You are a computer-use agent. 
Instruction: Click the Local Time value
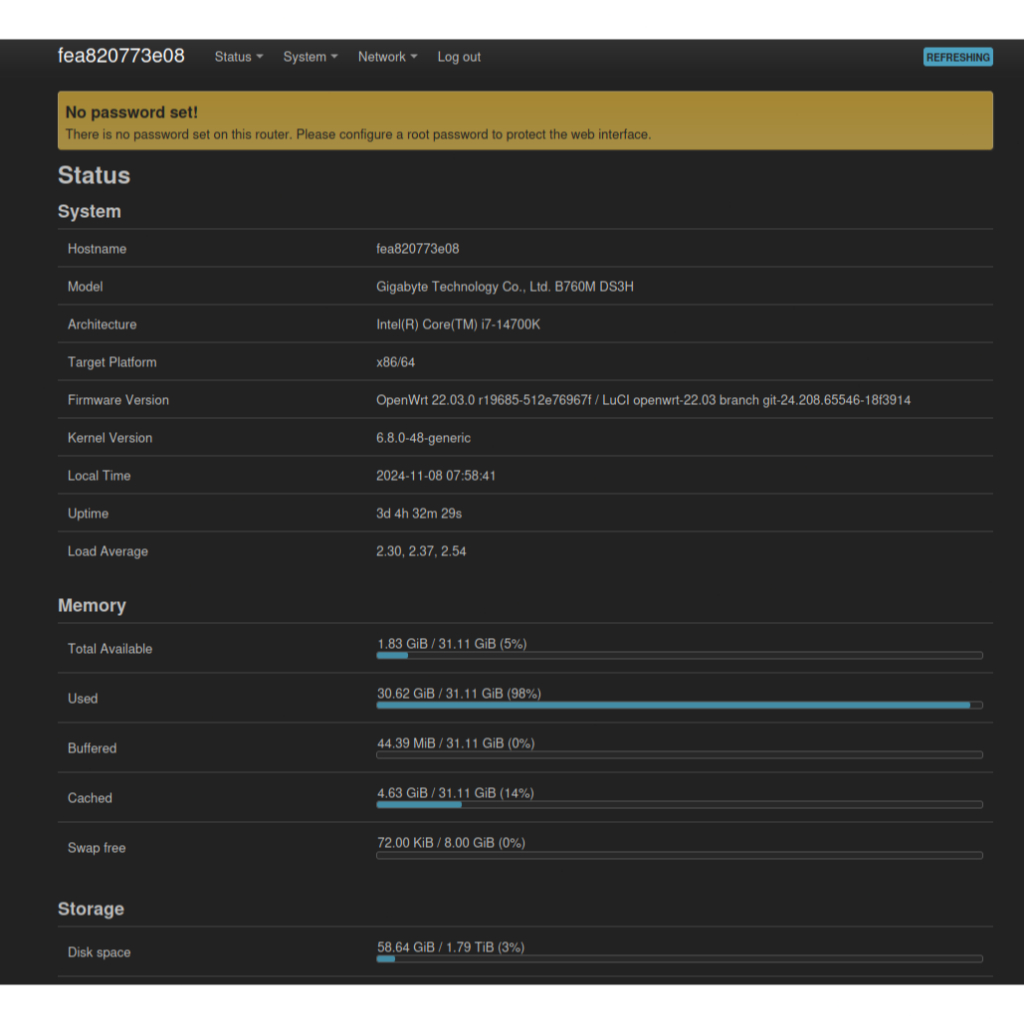(436, 476)
